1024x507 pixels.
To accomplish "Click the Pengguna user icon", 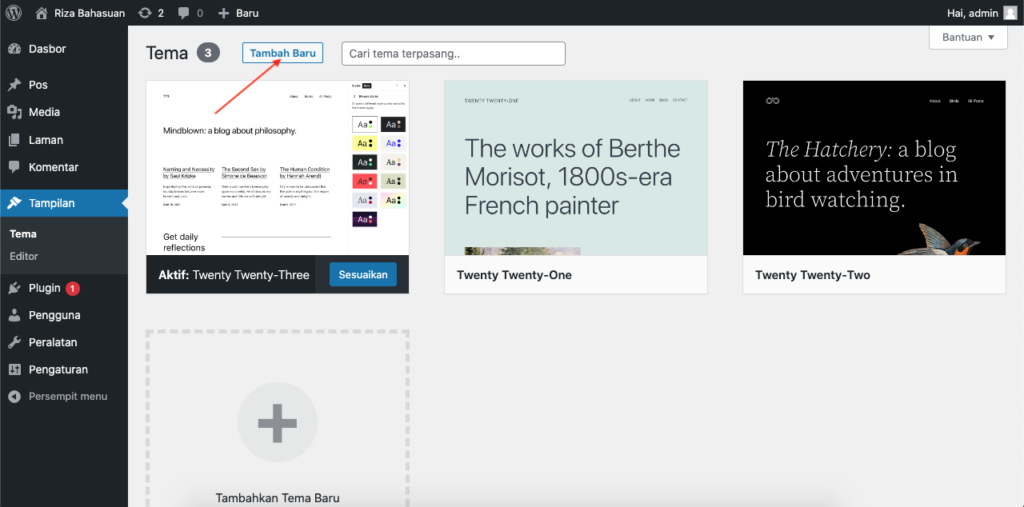I will tap(14, 316).
